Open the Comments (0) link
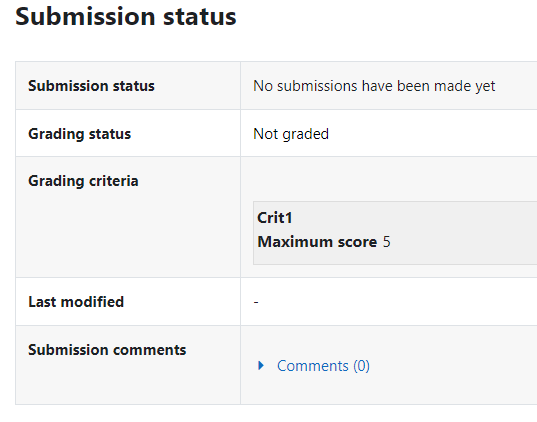 click(323, 366)
